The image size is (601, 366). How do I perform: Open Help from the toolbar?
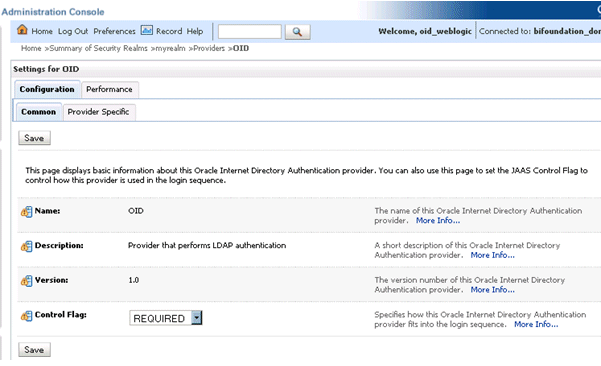(x=195, y=31)
